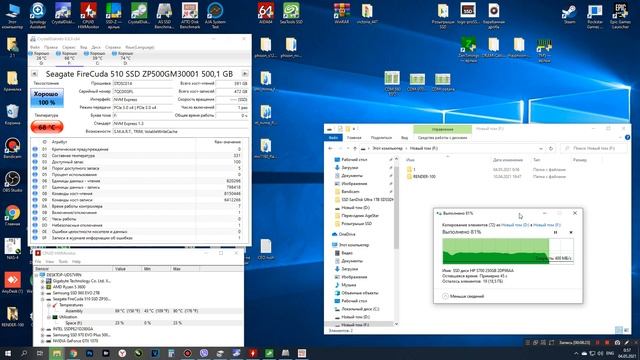The height and width of the screenshot is (360, 640).
Task: Open the Tools menu in HWMonitor
Action: tap(63, 262)
